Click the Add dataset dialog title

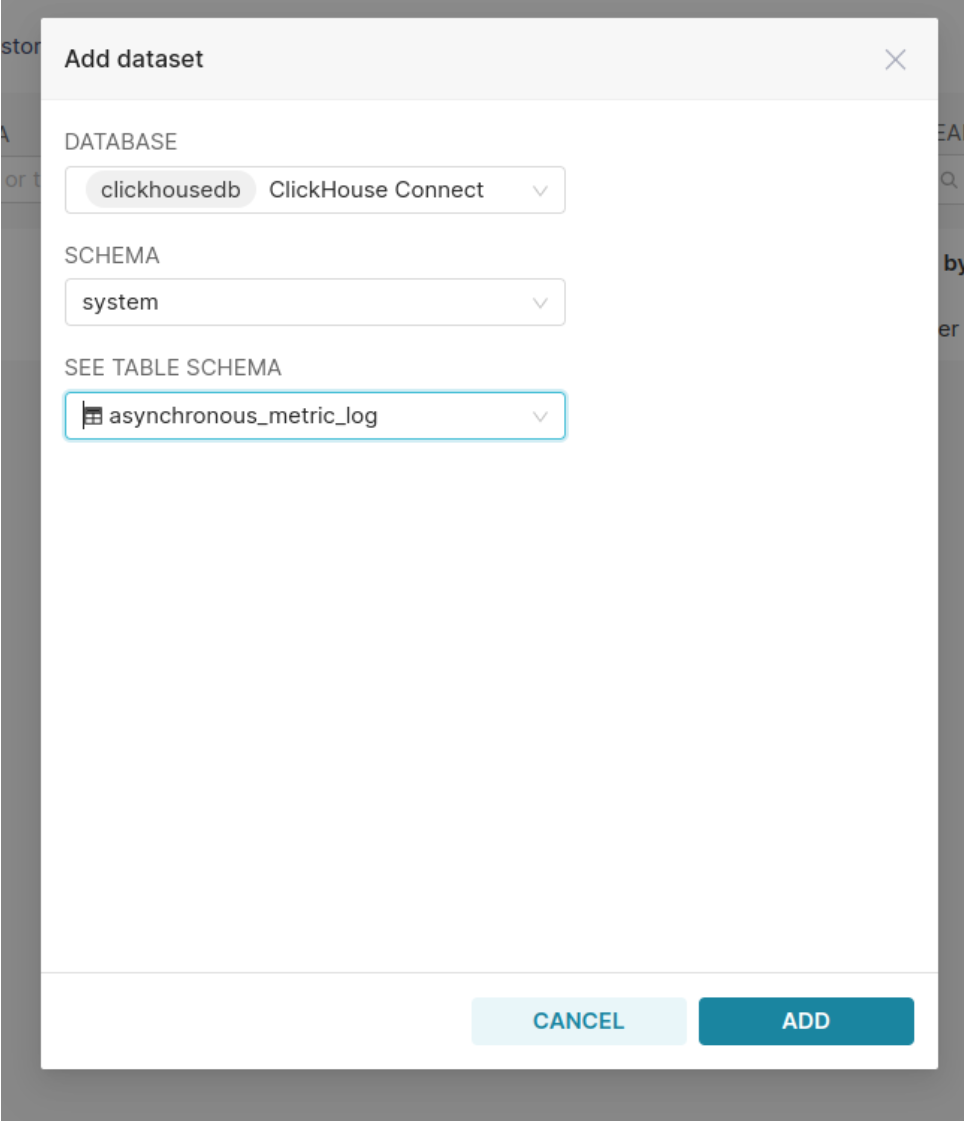[x=134, y=59]
